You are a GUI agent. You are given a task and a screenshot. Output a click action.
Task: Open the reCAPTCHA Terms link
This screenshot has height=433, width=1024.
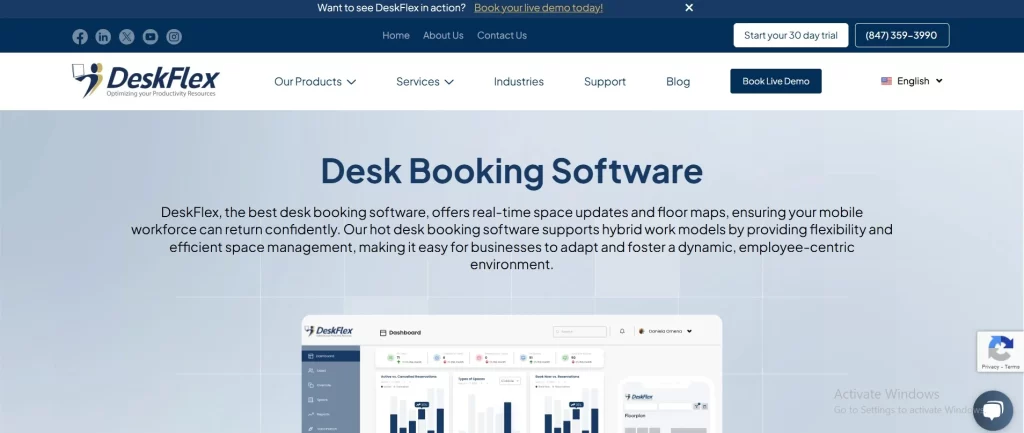1012,367
